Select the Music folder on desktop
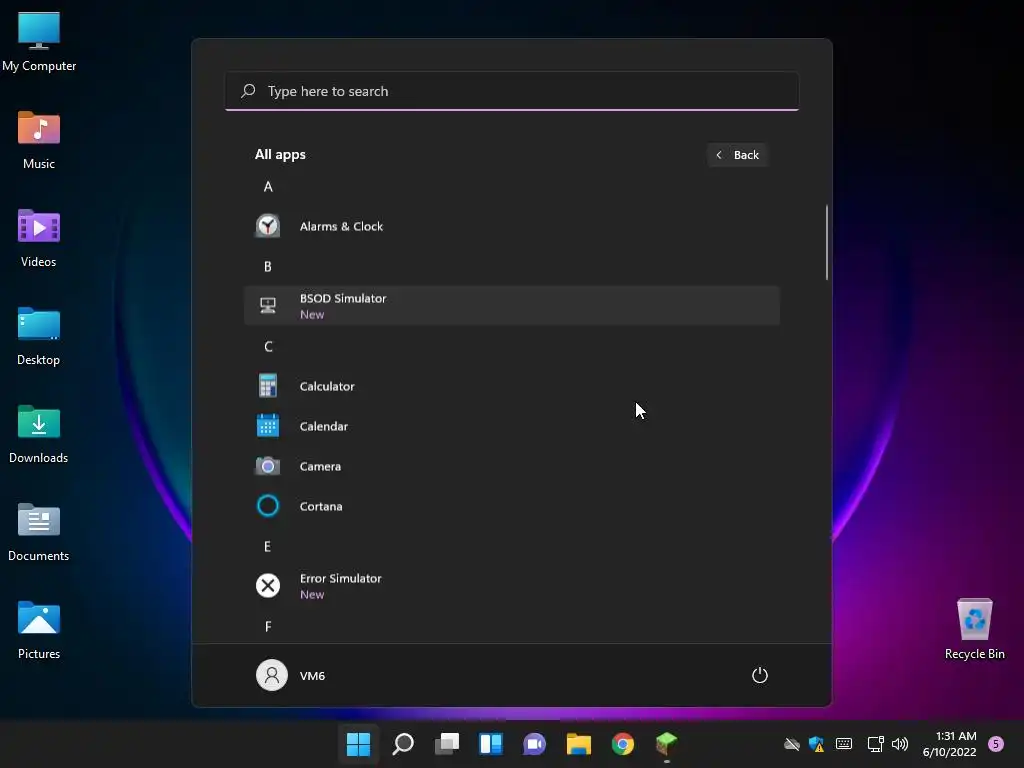Image resolution: width=1024 pixels, height=768 pixels. pos(39,139)
